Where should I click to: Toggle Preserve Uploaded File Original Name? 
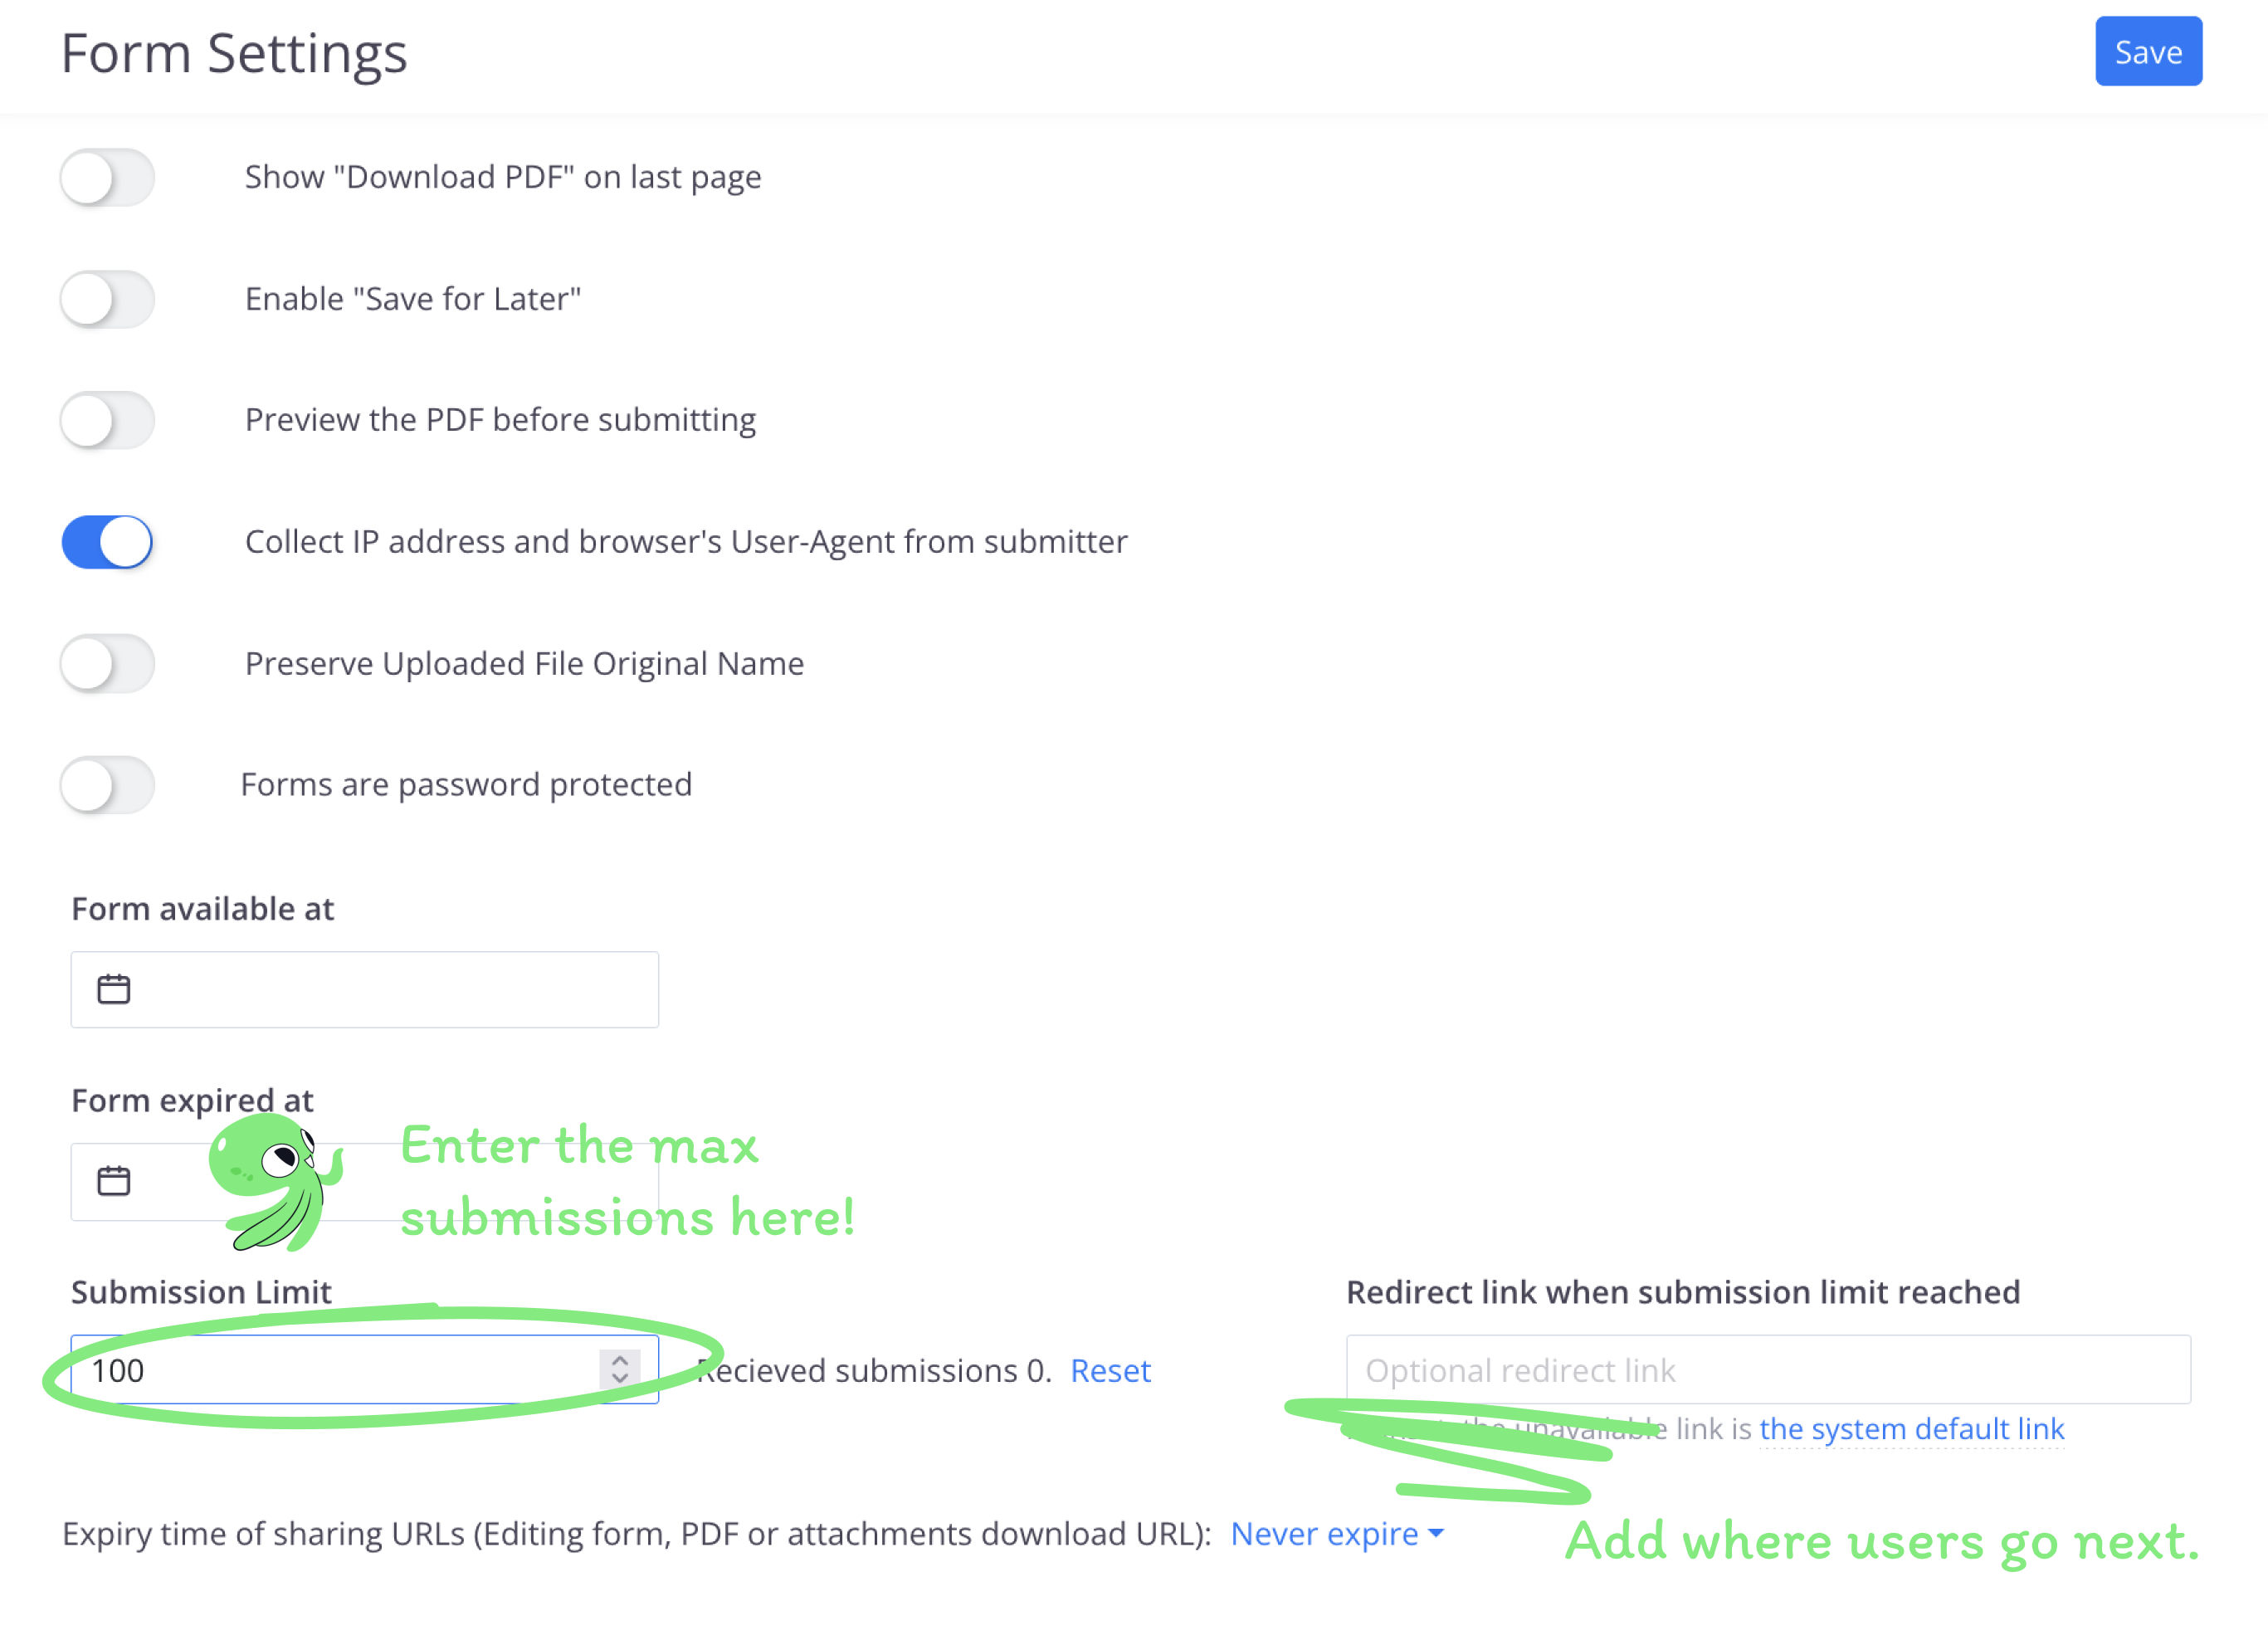[x=107, y=663]
